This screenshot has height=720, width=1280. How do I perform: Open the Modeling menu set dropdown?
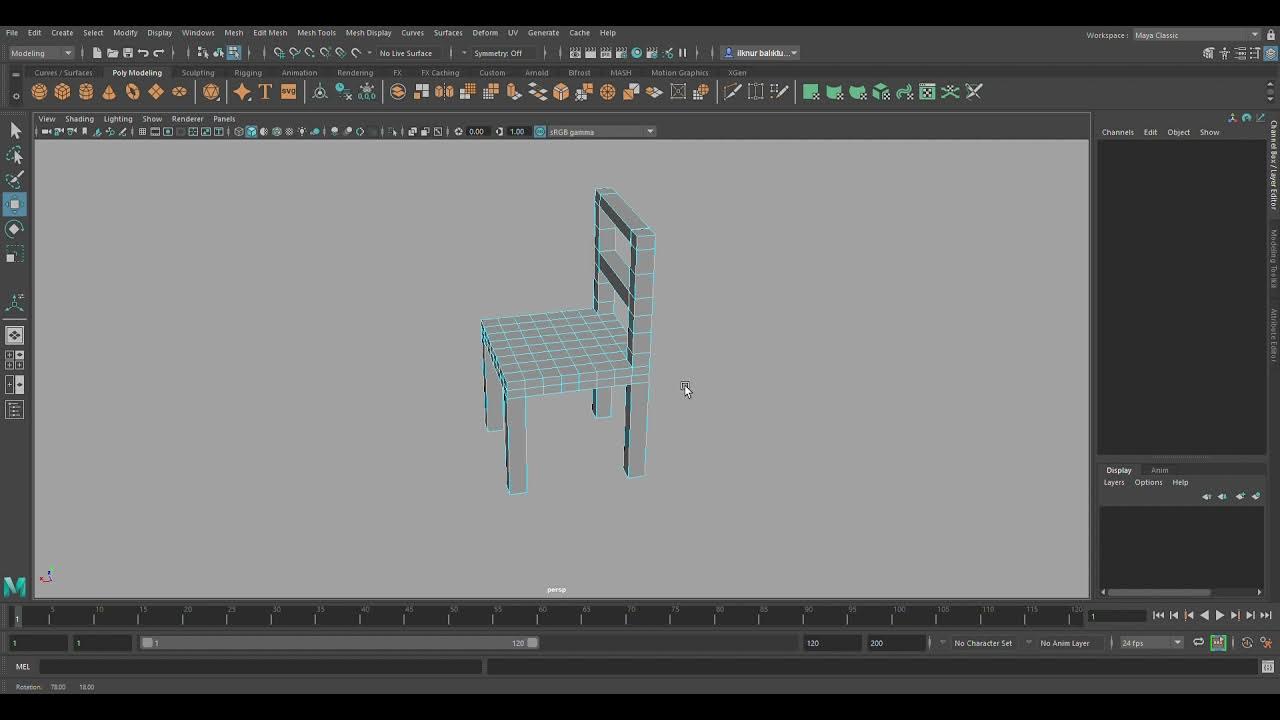tap(41, 53)
